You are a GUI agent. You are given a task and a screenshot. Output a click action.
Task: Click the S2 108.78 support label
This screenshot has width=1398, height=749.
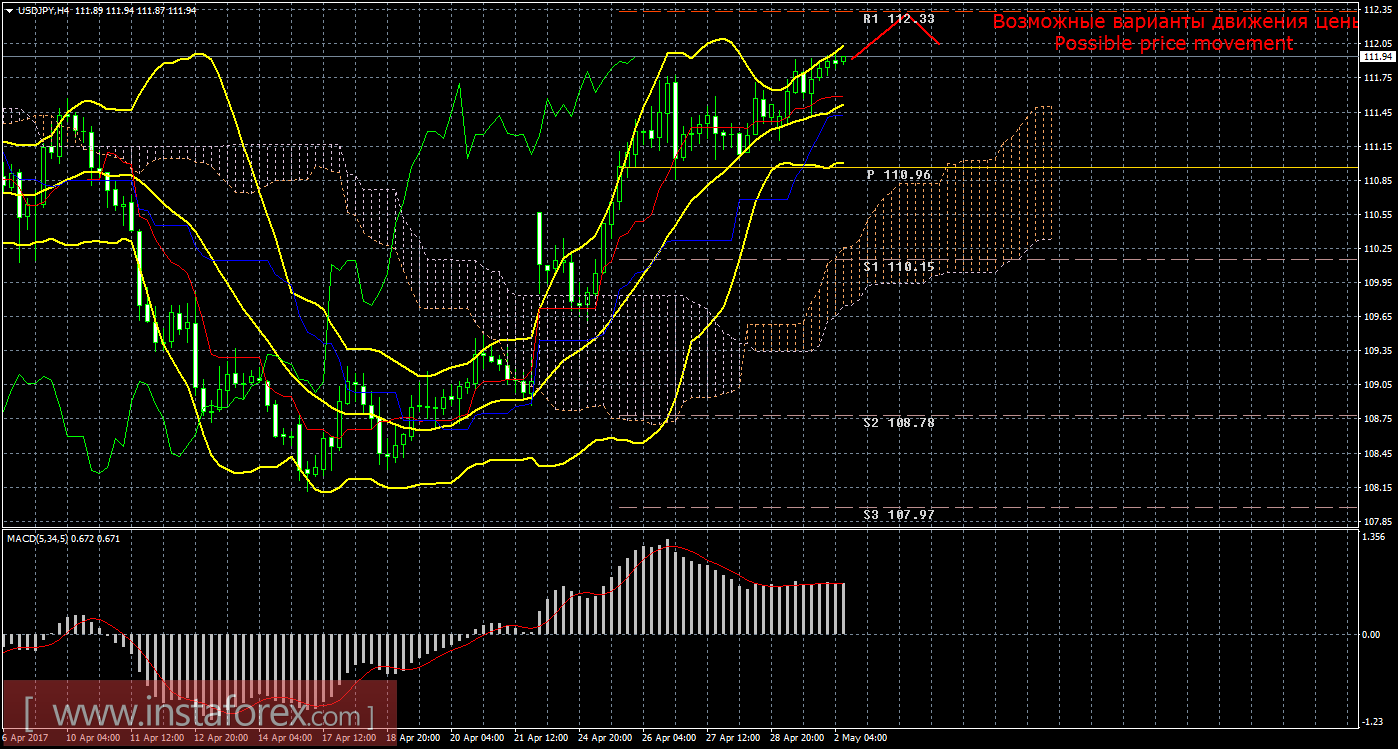pyautogui.click(x=898, y=423)
